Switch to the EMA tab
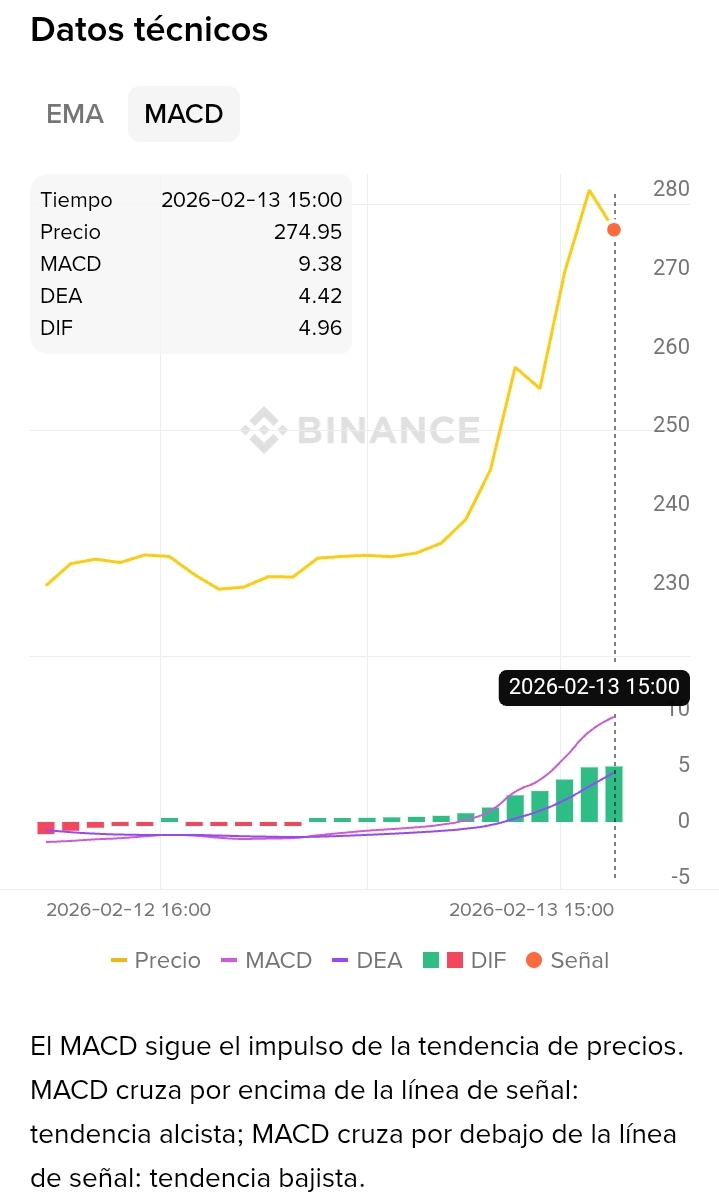This screenshot has height=1196, width=719. (x=75, y=114)
